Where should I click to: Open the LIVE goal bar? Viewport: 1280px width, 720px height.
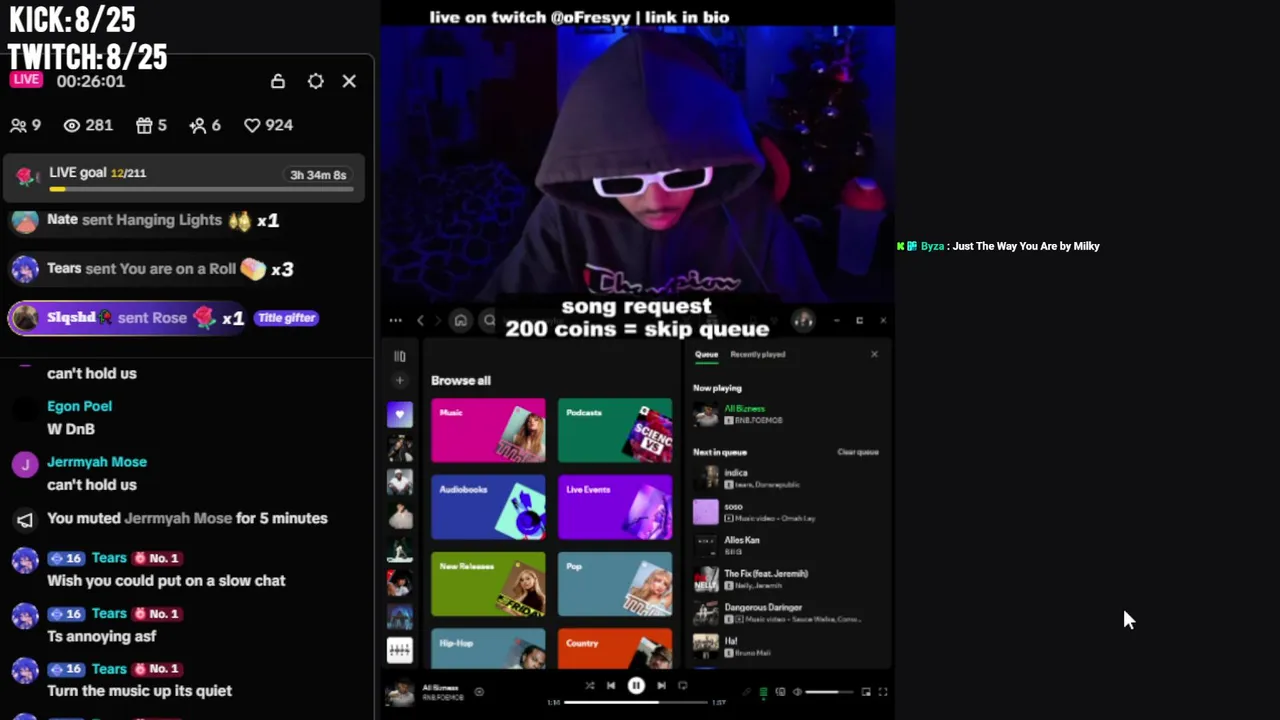point(184,177)
